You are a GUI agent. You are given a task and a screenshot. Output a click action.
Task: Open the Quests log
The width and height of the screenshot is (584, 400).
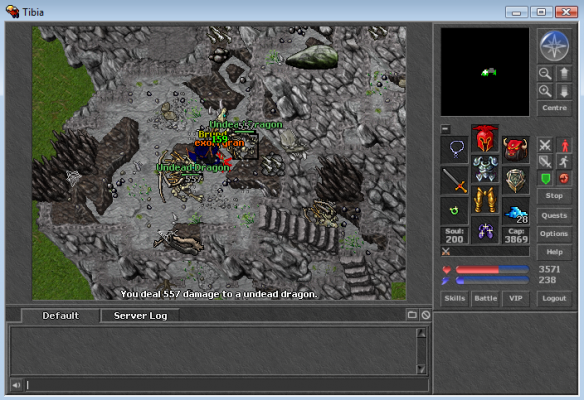coord(555,216)
